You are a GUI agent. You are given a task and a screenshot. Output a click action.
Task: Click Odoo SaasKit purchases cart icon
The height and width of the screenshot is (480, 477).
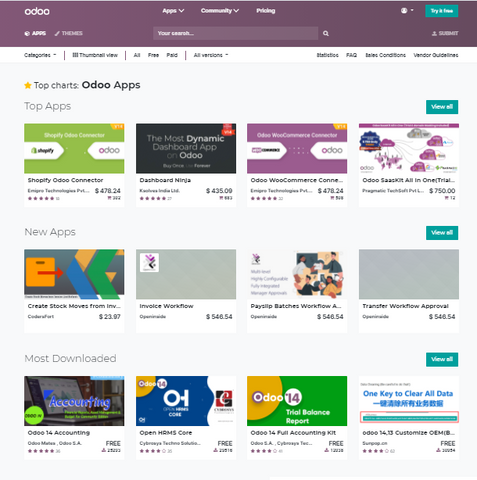[447, 198]
